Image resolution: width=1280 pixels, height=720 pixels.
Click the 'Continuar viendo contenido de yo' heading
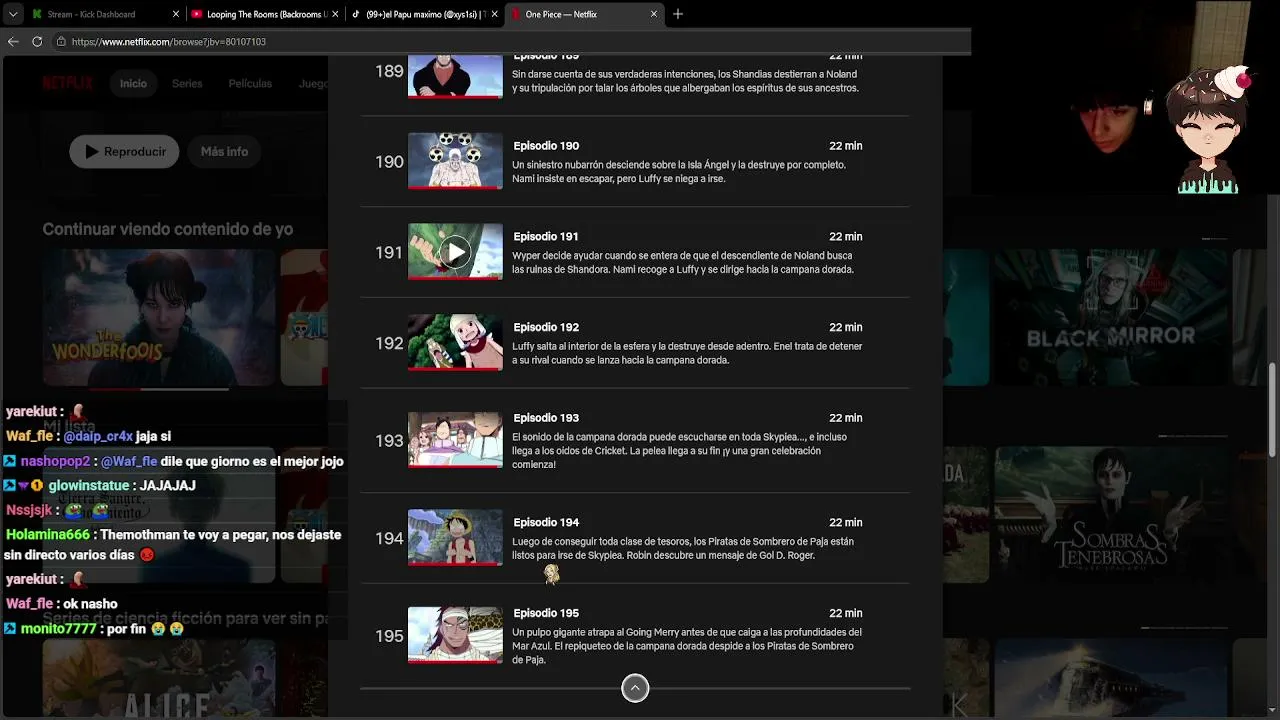coord(168,229)
